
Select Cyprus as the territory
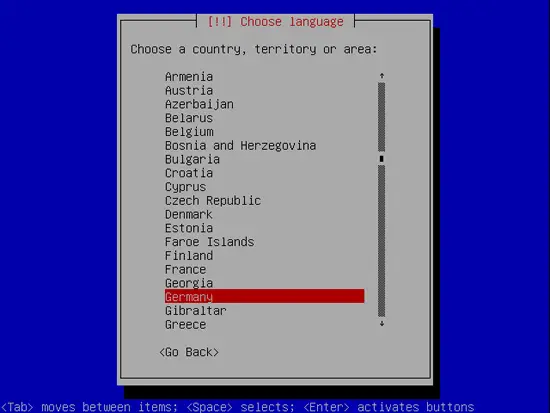pyautogui.click(x=185, y=187)
